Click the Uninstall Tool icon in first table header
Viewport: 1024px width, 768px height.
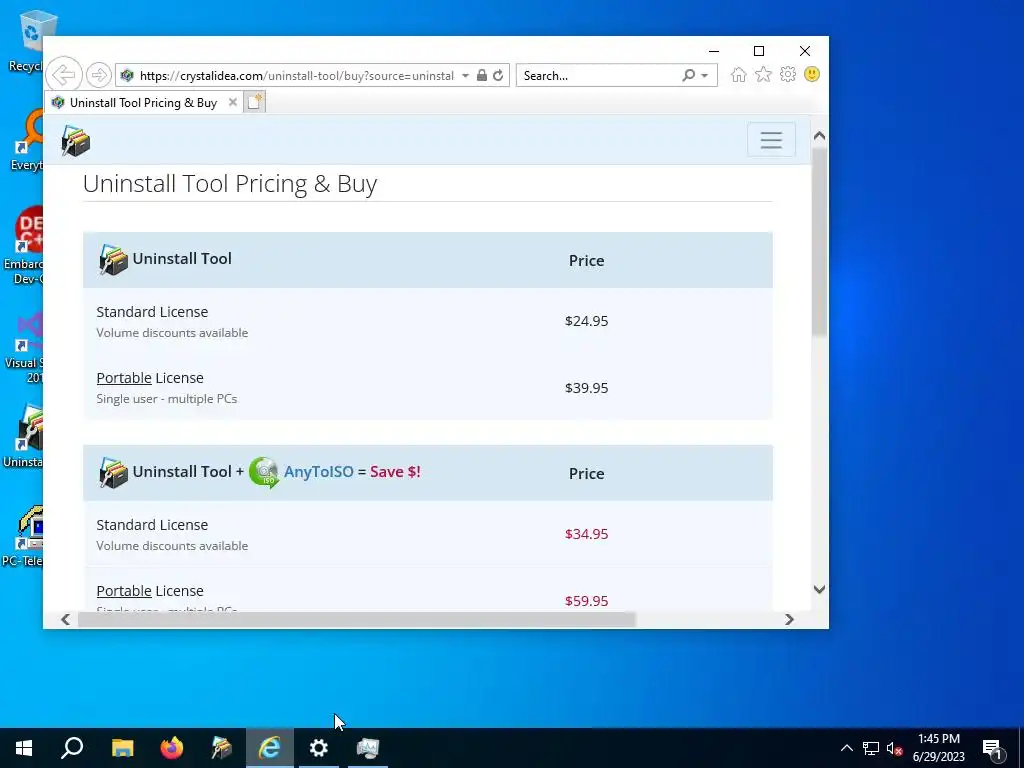tap(113, 260)
